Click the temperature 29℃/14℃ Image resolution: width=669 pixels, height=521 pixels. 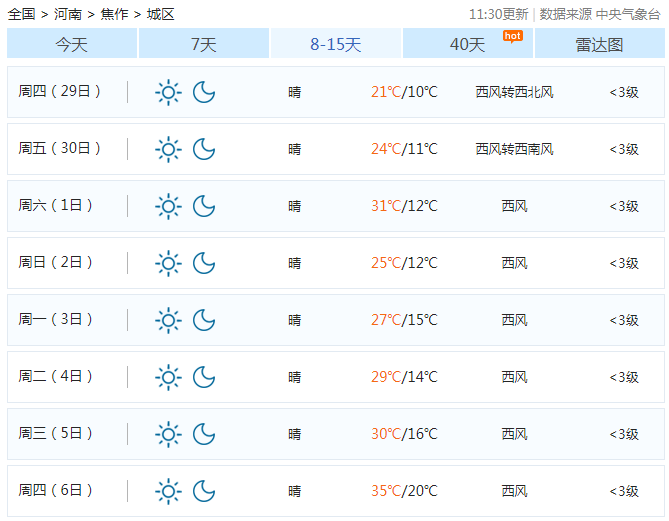(x=404, y=377)
